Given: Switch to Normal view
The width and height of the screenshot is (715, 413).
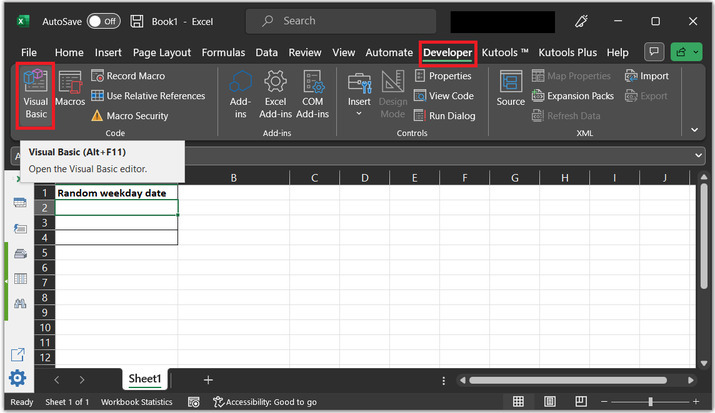Looking at the screenshot, I should click(x=518, y=402).
